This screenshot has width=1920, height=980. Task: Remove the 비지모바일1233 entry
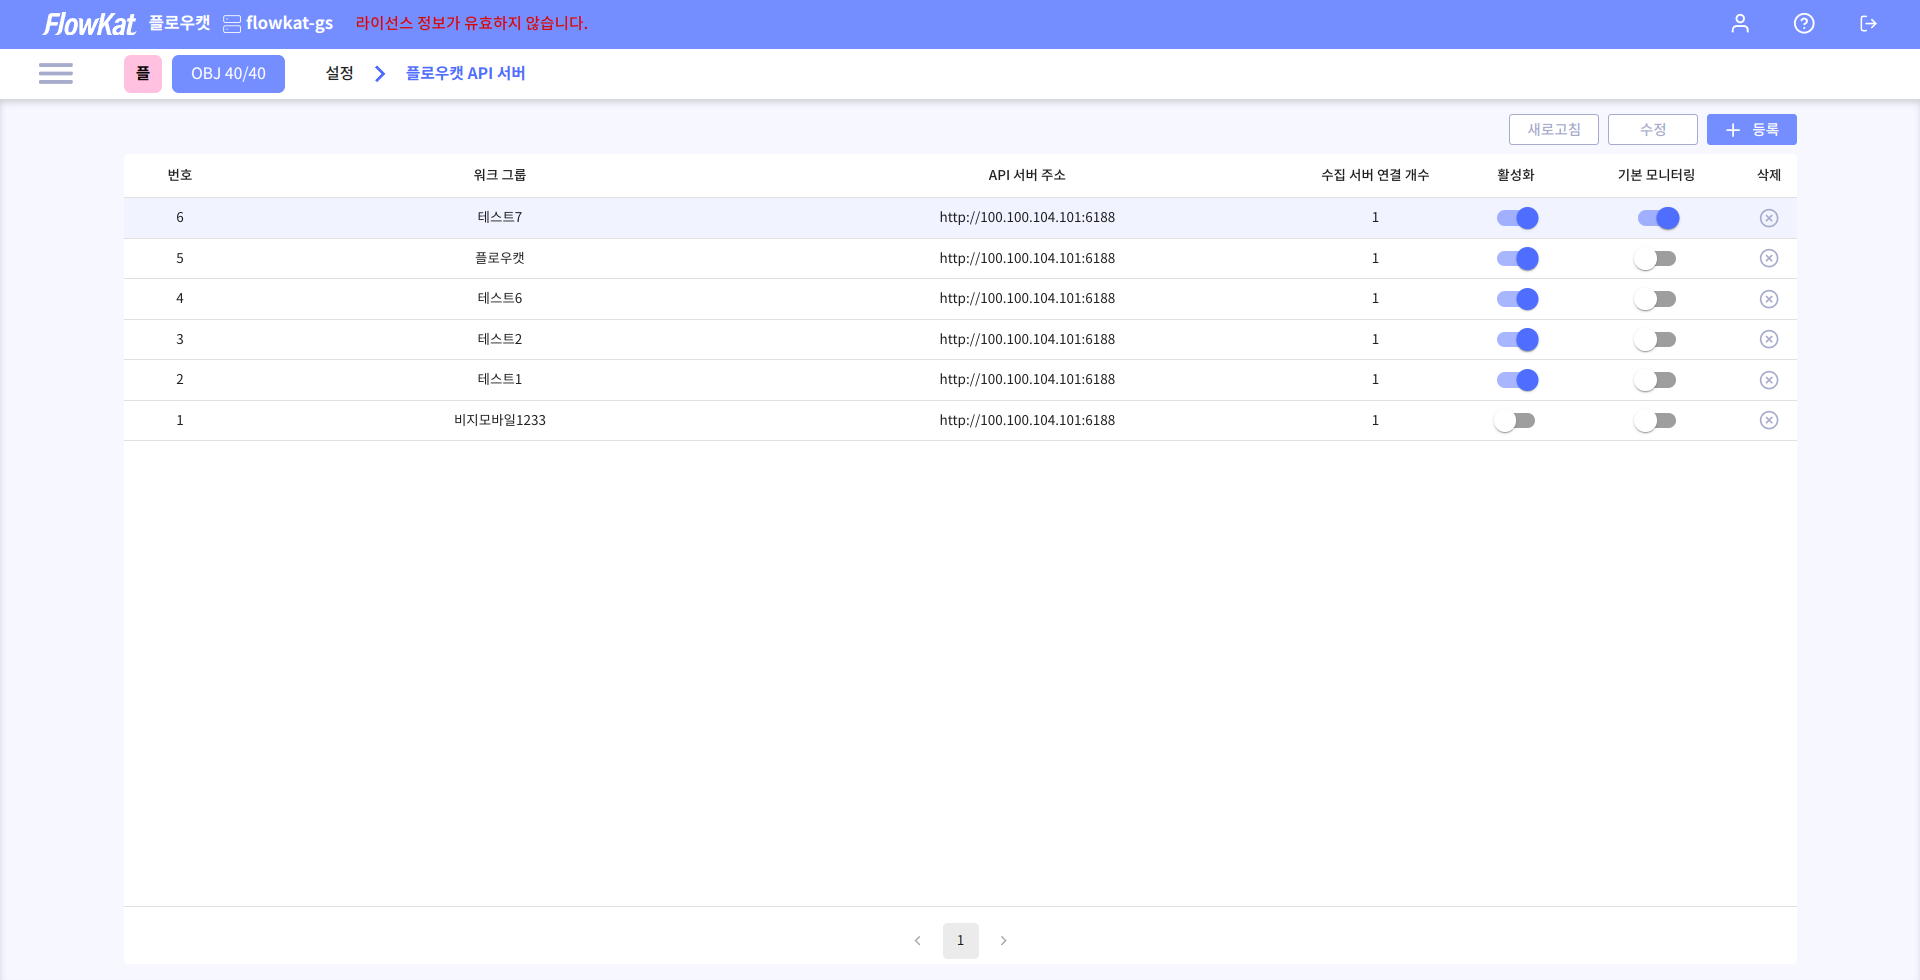(x=1768, y=421)
